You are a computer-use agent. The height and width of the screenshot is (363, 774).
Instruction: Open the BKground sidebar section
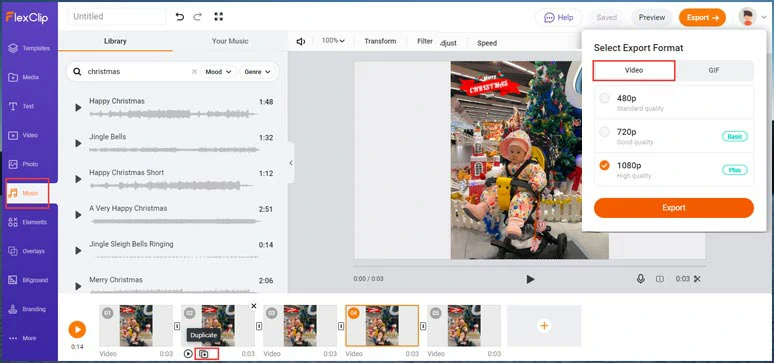29,280
